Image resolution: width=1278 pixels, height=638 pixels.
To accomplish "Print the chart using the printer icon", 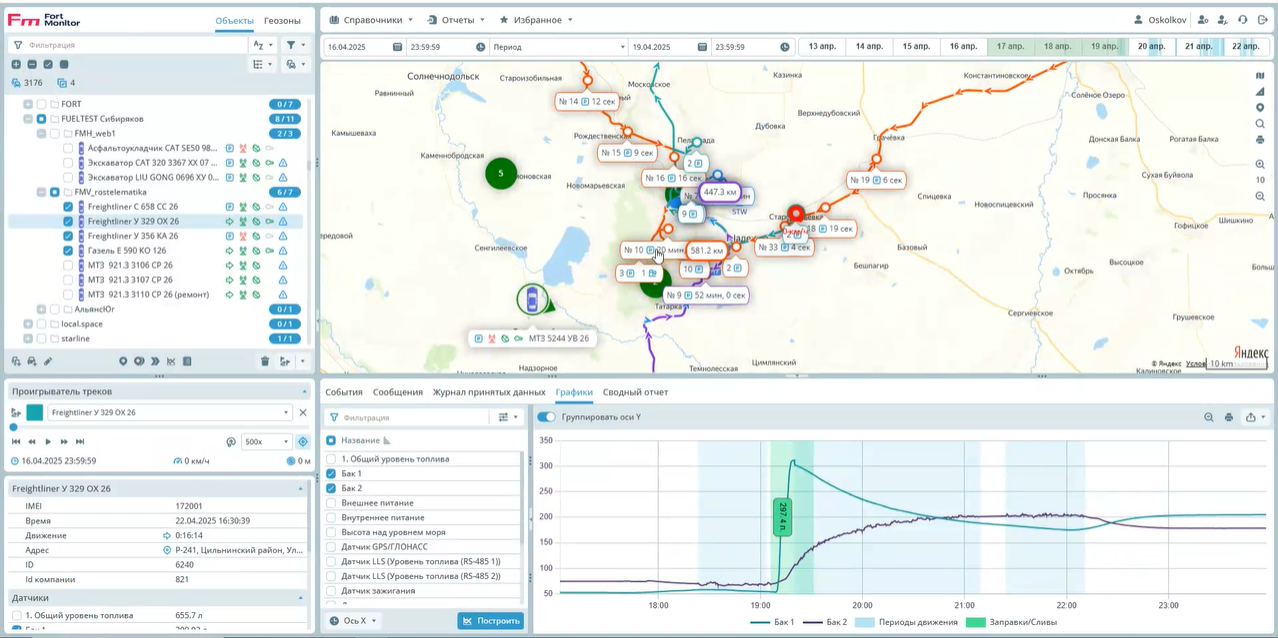I will pos(1229,417).
